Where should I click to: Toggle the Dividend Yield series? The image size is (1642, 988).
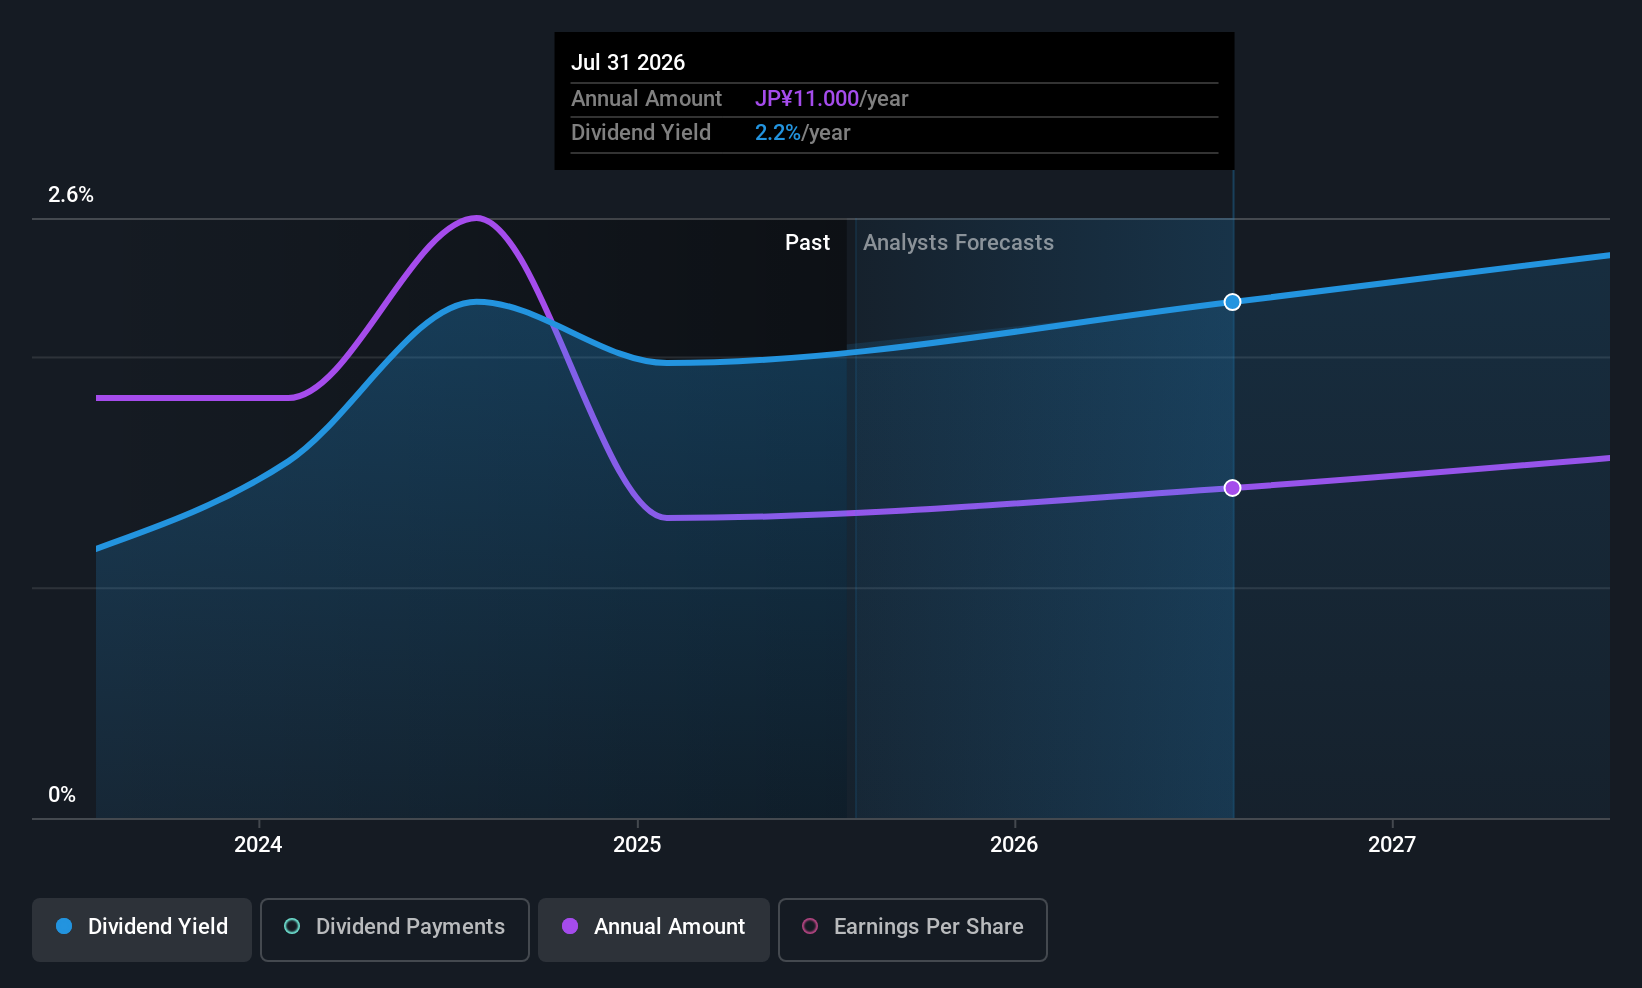[142, 930]
